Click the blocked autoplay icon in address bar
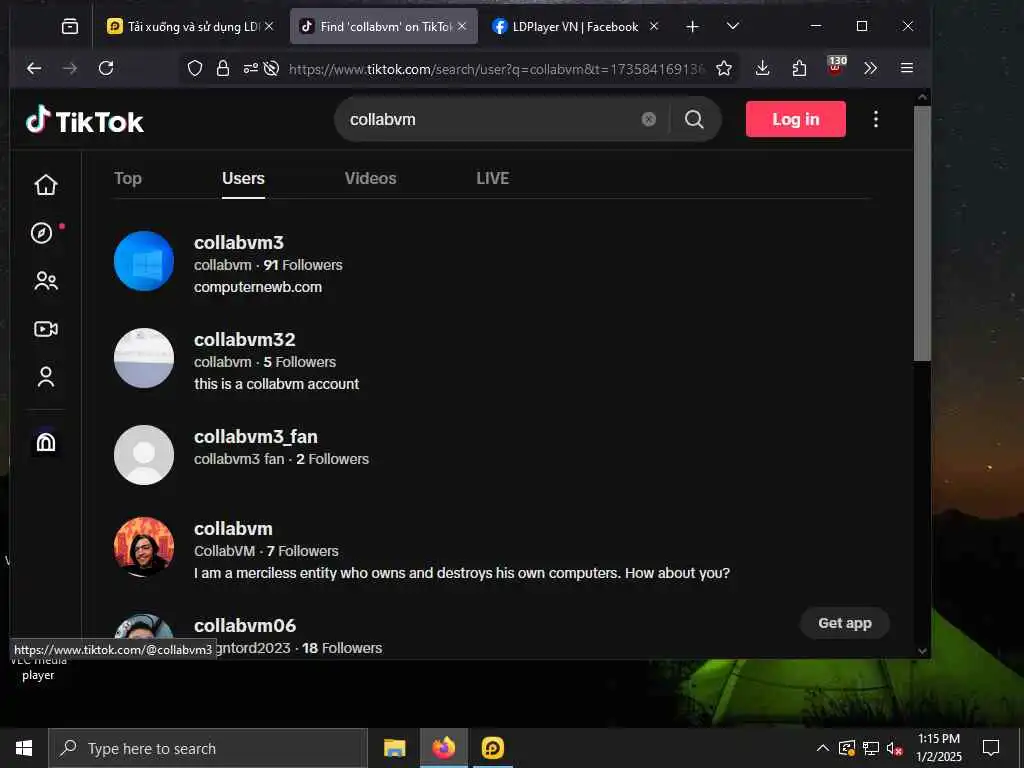This screenshot has width=1024, height=768. pos(272,68)
